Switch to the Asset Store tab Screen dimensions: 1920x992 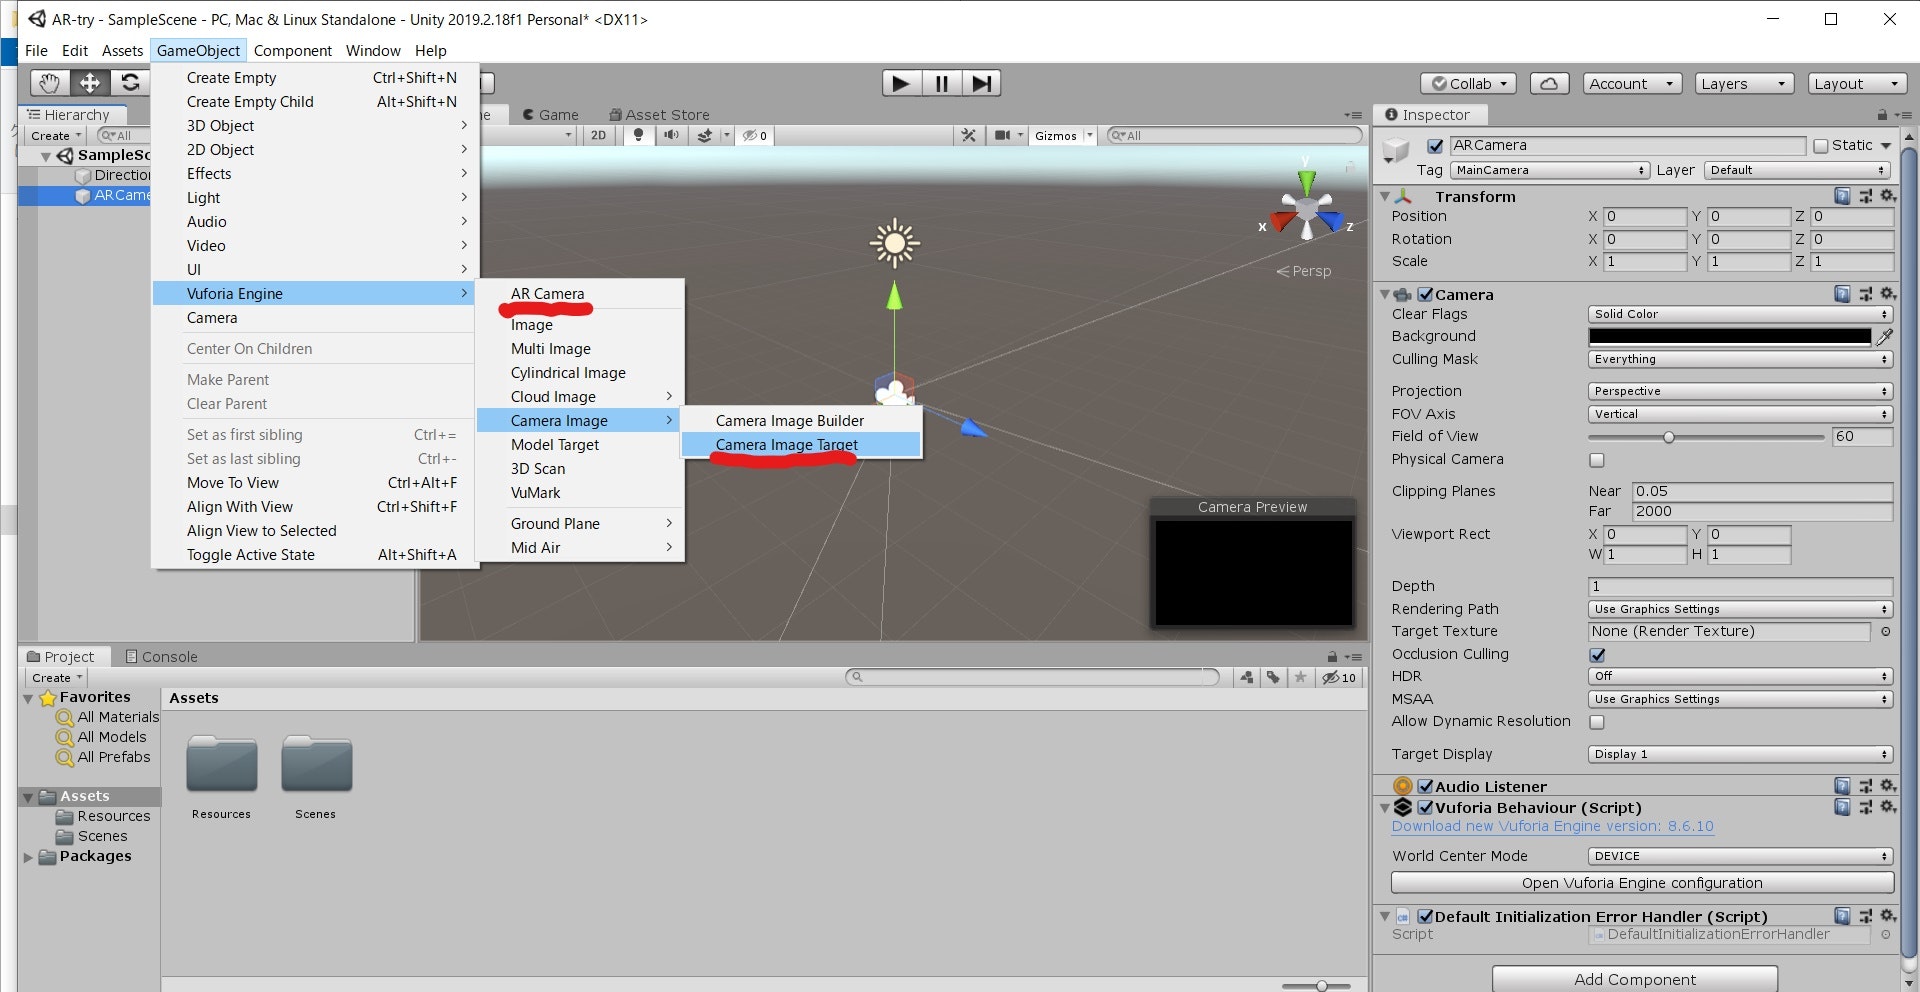coord(659,115)
